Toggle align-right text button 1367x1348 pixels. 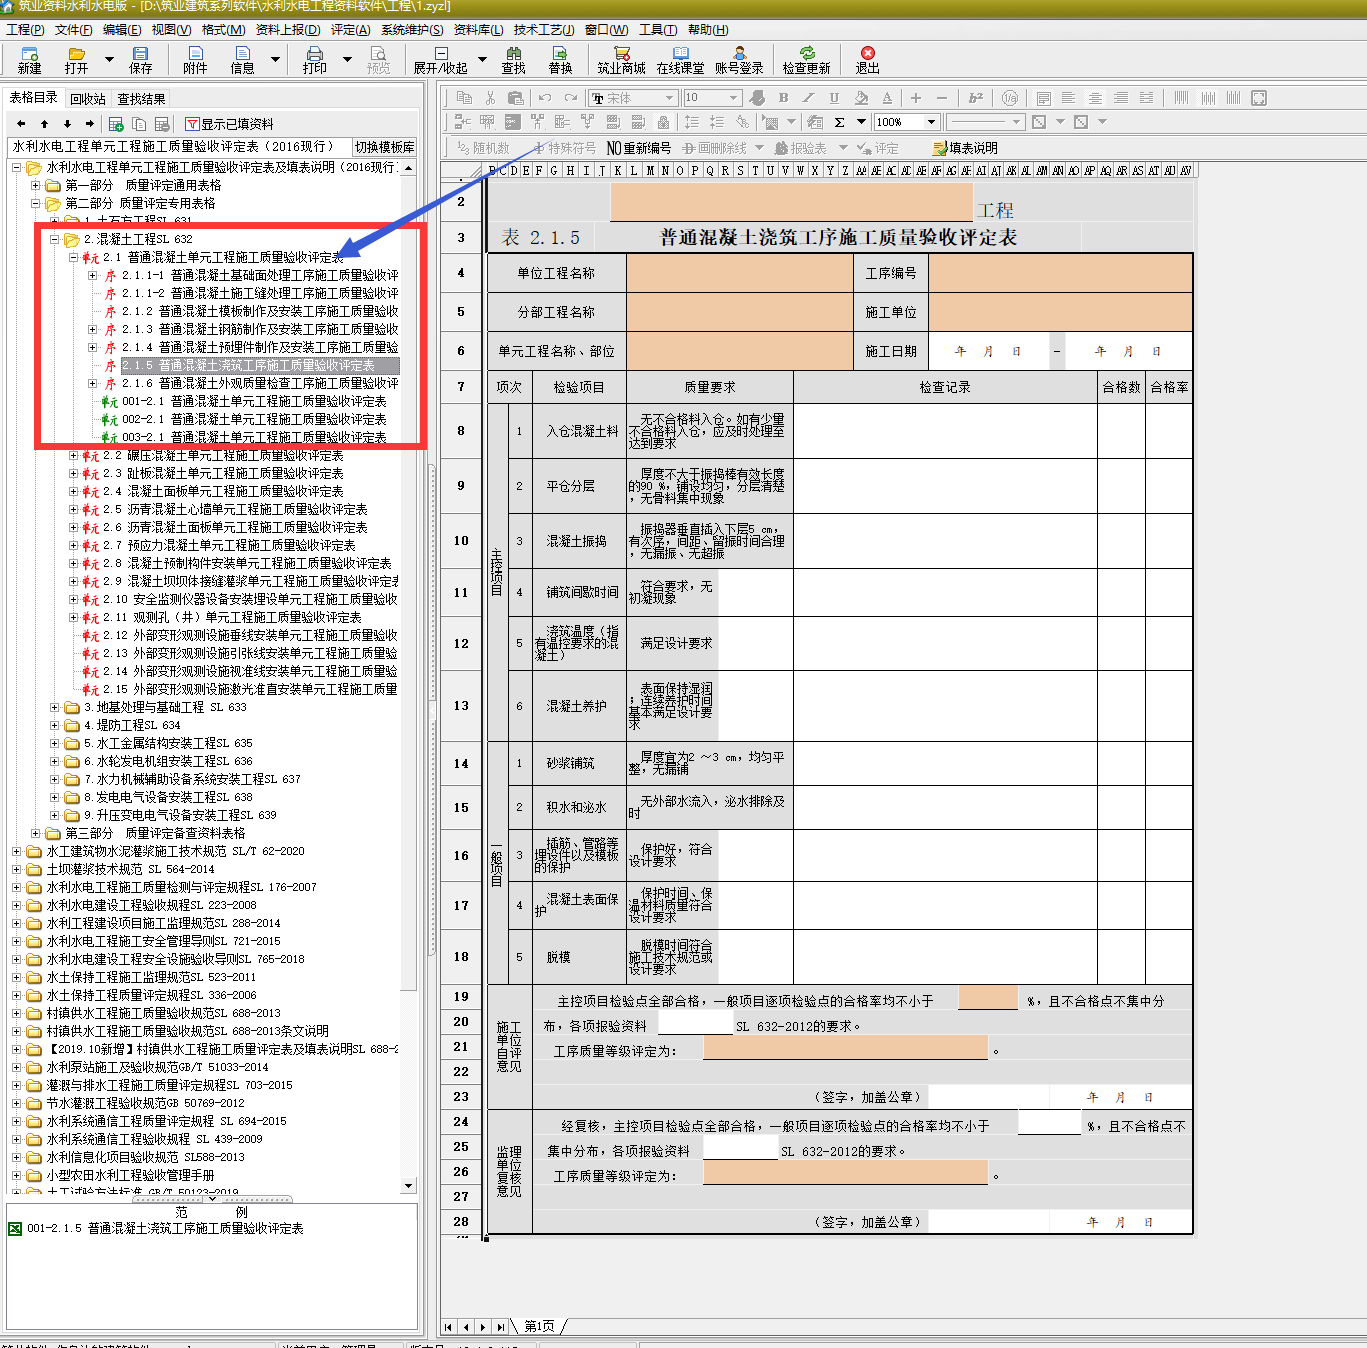tap(1121, 98)
